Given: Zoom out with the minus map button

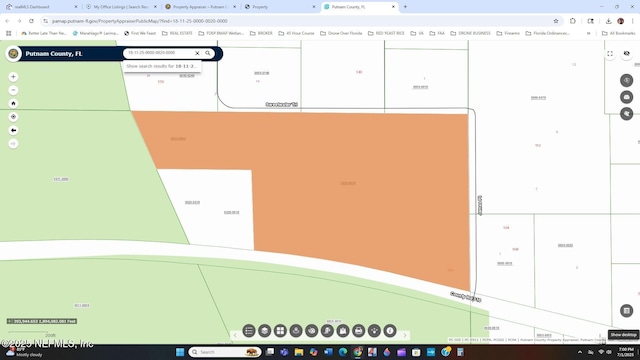Looking at the screenshot, I should 13,90.
